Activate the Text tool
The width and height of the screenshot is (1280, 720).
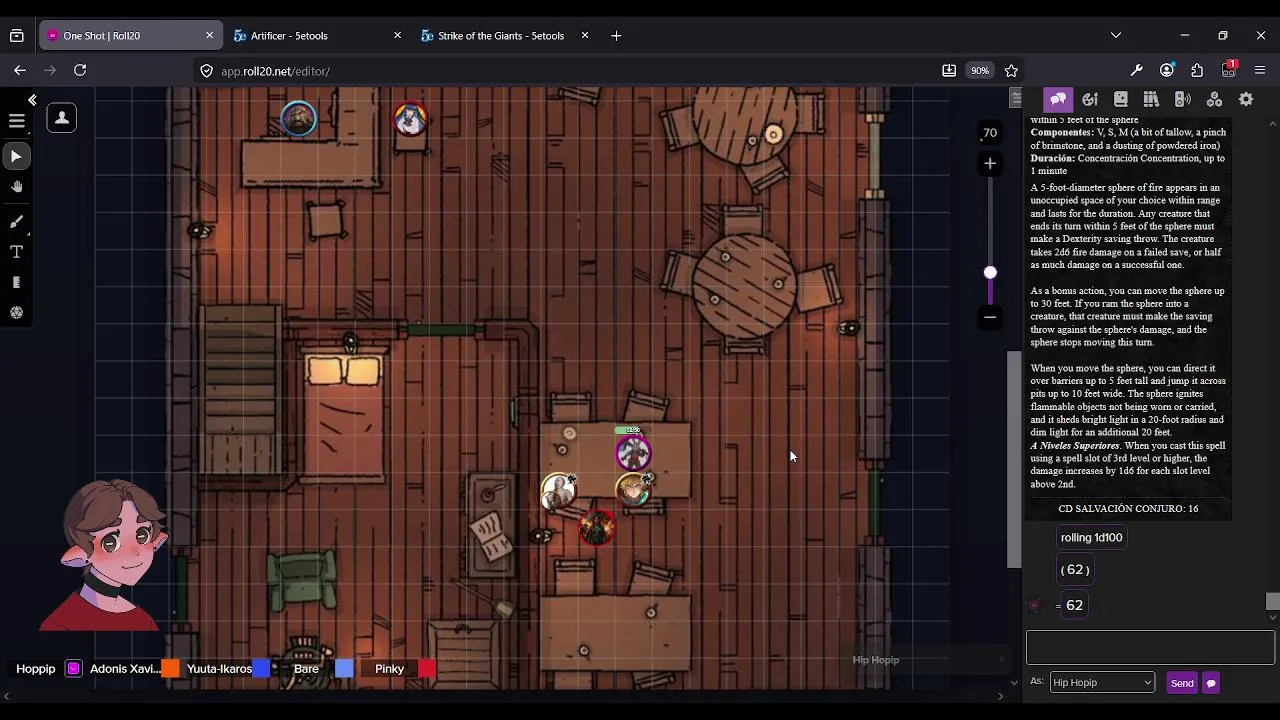(16, 252)
